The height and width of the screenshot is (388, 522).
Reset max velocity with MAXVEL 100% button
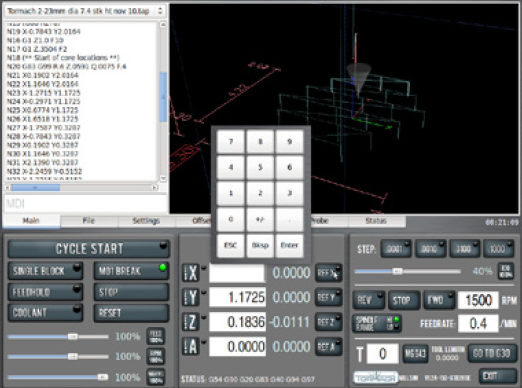(156, 377)
